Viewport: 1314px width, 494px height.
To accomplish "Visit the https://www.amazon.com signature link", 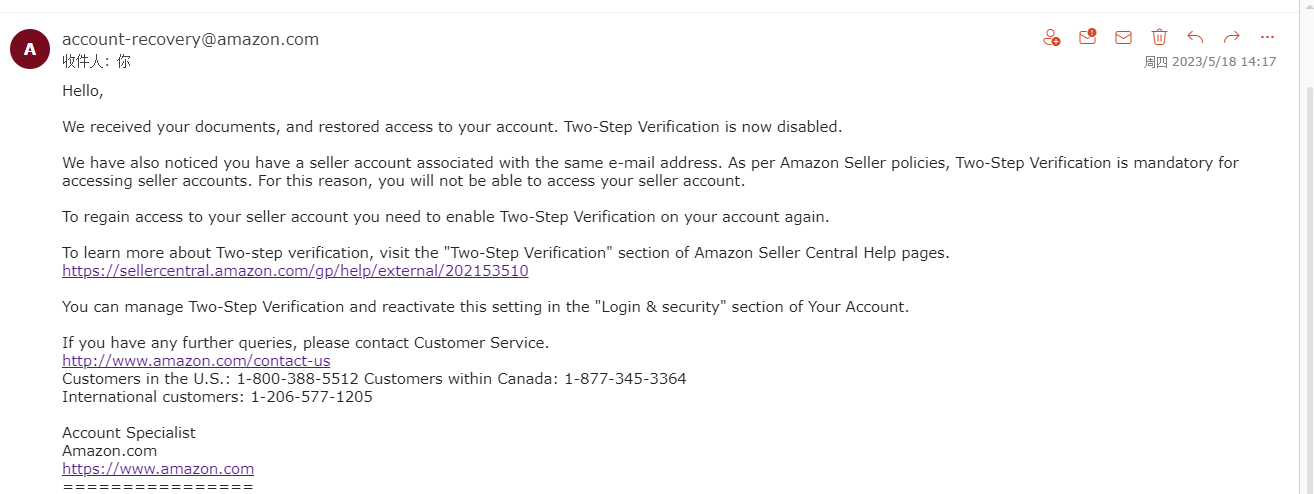I will click(x=158, y=469).
